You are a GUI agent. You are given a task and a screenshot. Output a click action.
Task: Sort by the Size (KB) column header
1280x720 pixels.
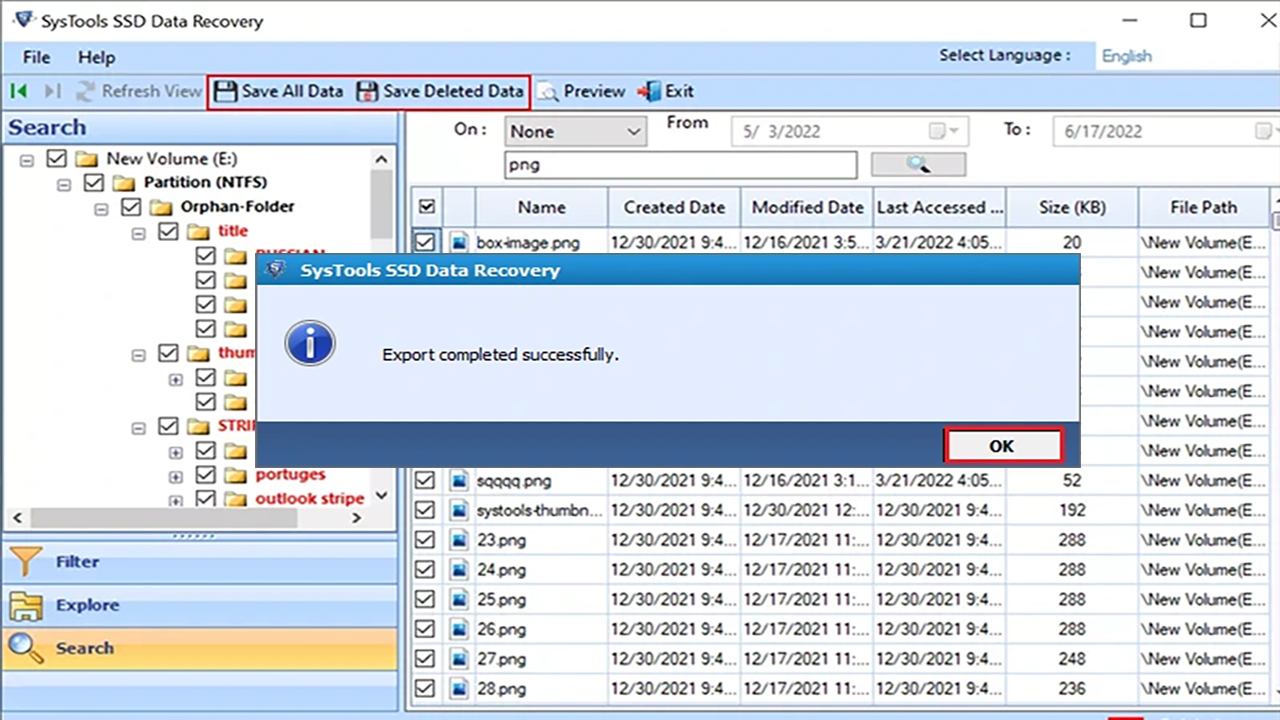pos(1072,207)
